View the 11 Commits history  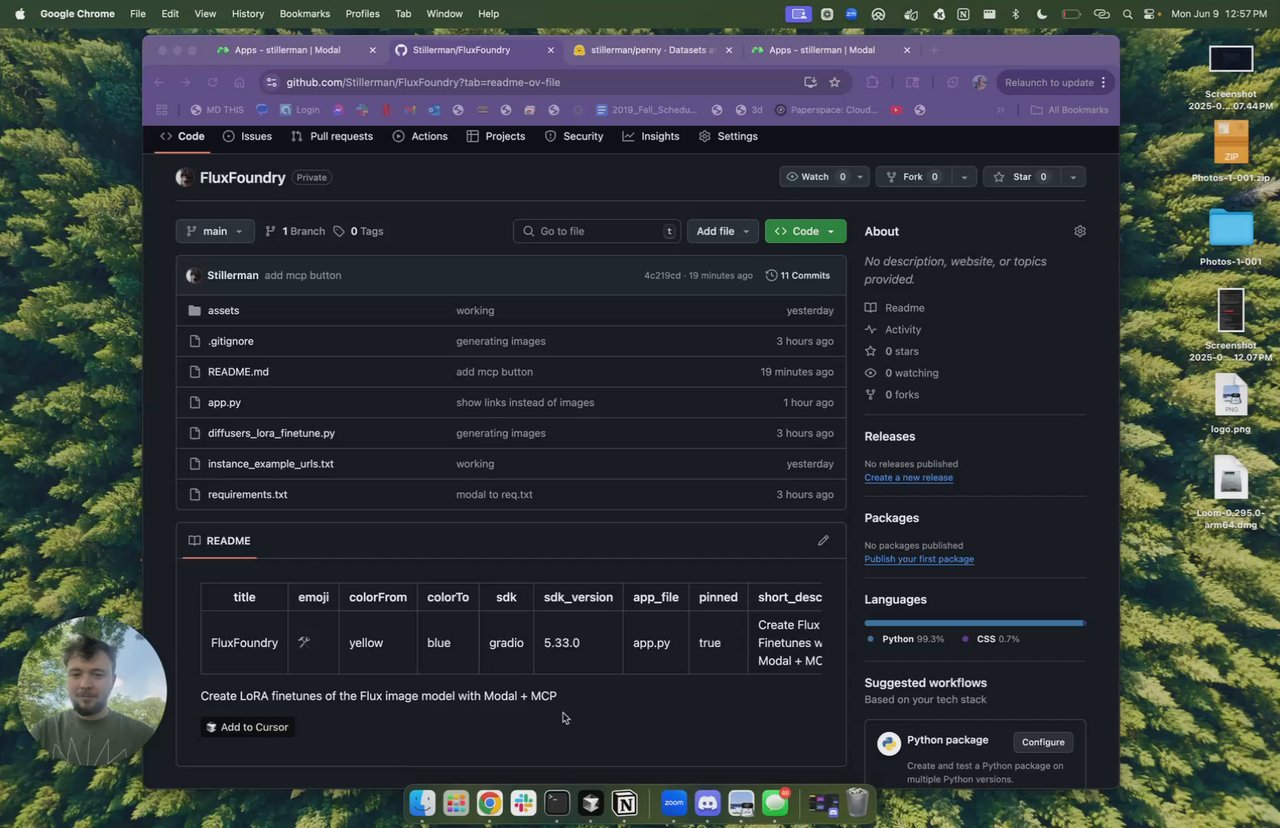point(798,275)
